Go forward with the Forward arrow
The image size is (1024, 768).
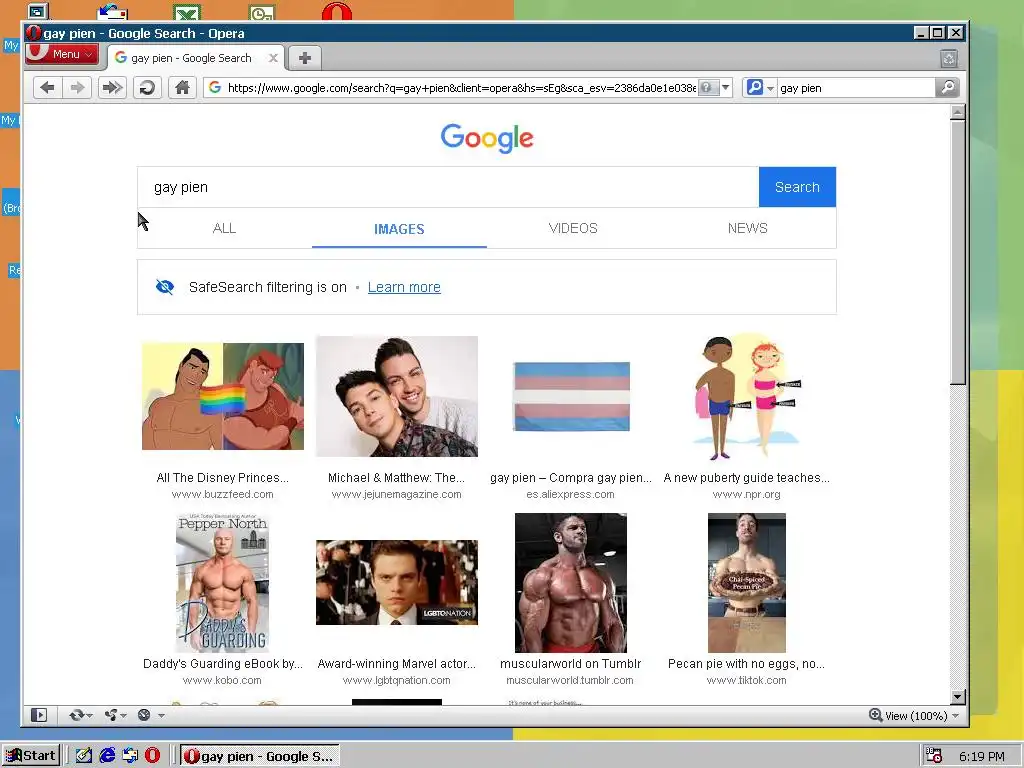[77, 88]
